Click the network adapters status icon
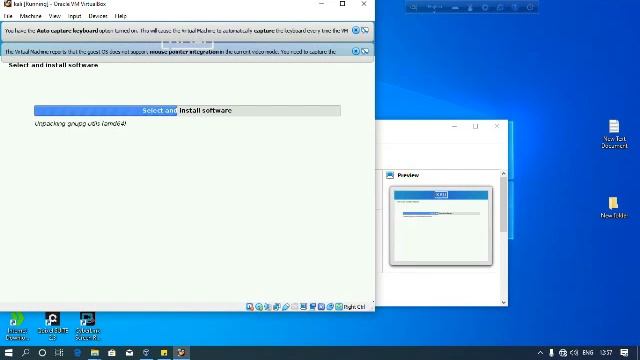This screenshot has height=360, width=640. [277, 307]
